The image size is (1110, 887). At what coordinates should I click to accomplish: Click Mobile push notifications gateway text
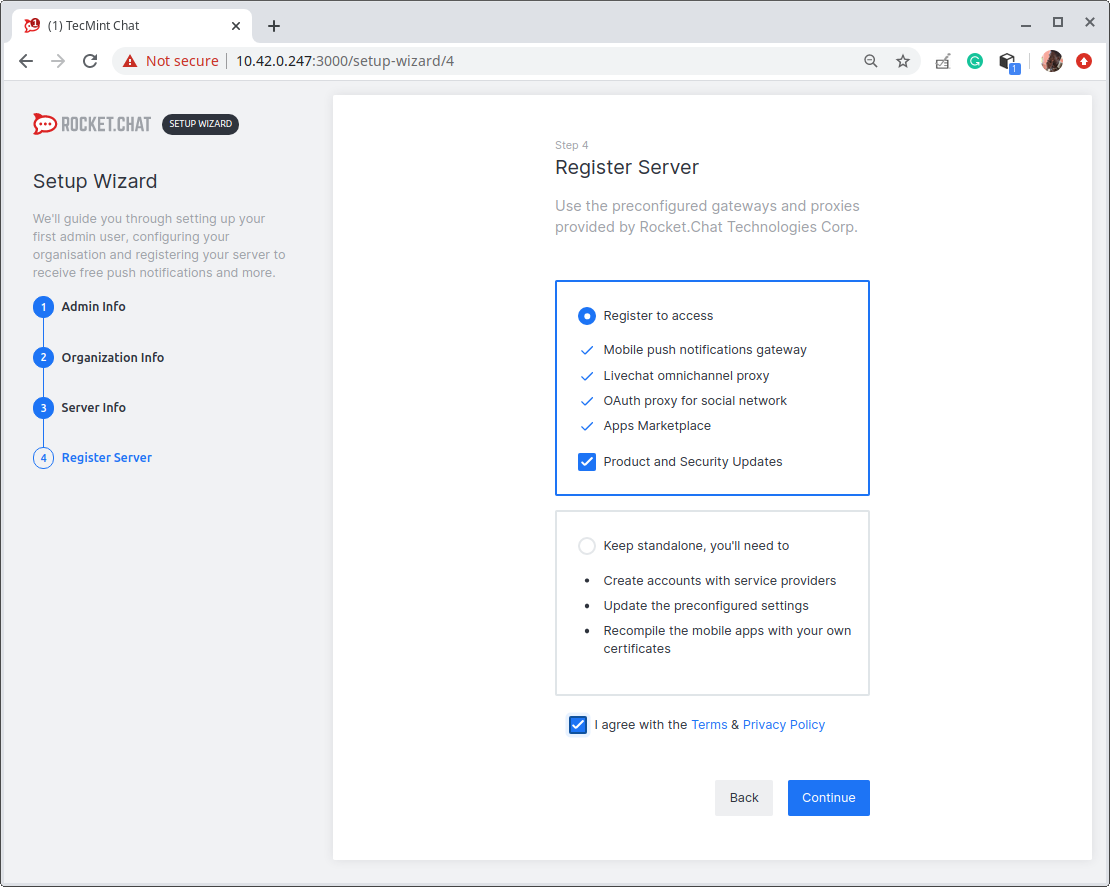point(705,350)
